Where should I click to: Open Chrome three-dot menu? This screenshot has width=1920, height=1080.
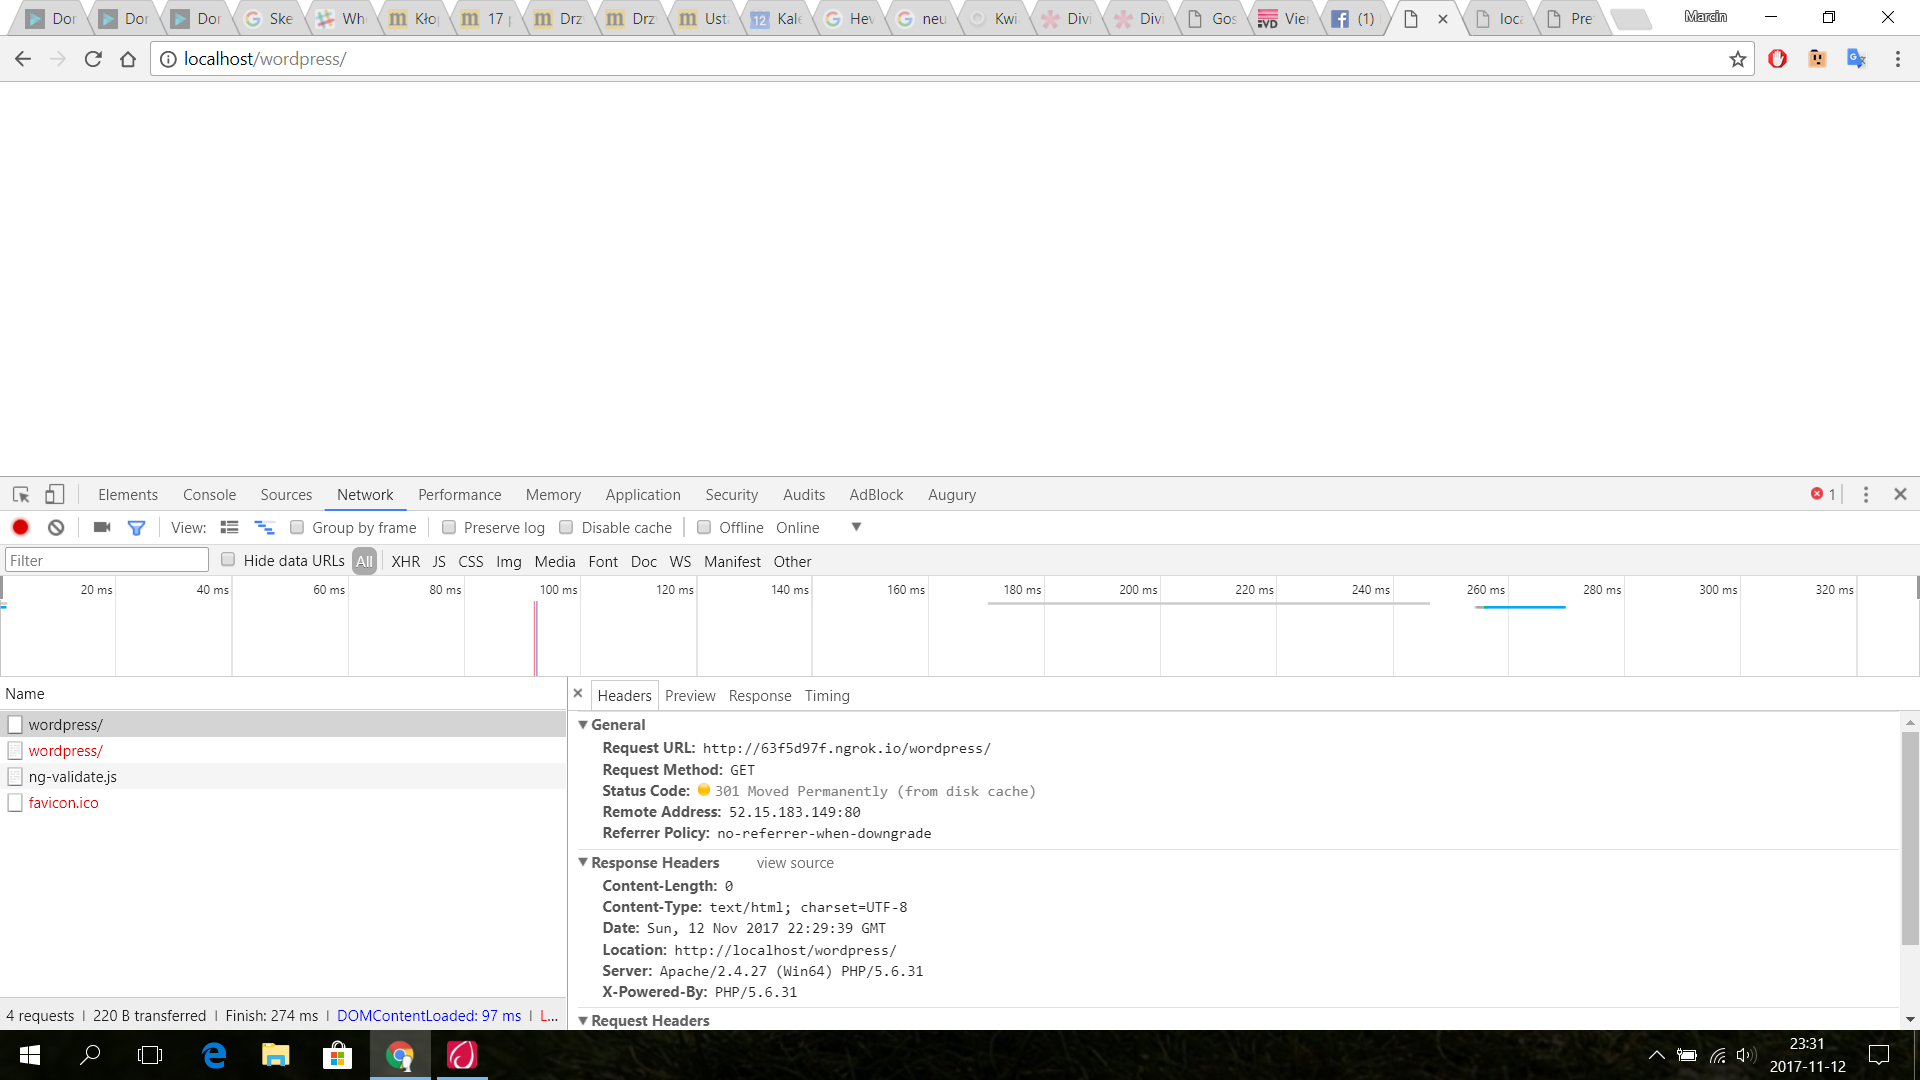(x=1898, y=59)
